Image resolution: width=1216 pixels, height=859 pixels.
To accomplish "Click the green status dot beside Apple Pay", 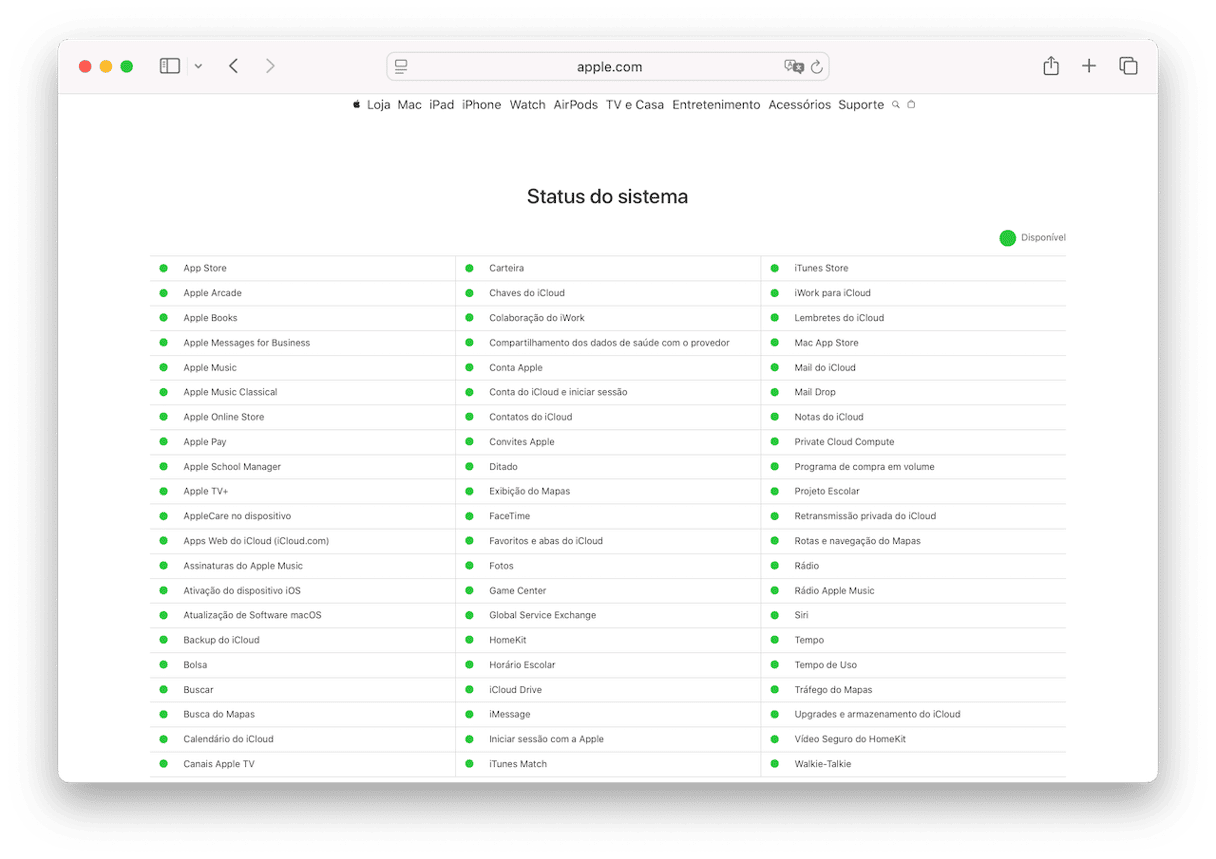I will click(163, 442).
